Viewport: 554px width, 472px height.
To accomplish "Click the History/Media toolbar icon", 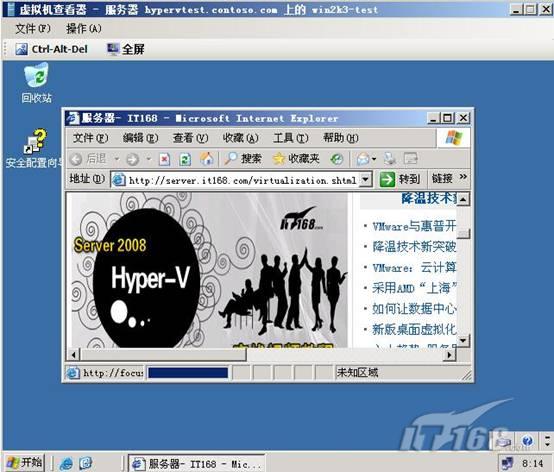I will pyautogui.click(x=337, y=159).
